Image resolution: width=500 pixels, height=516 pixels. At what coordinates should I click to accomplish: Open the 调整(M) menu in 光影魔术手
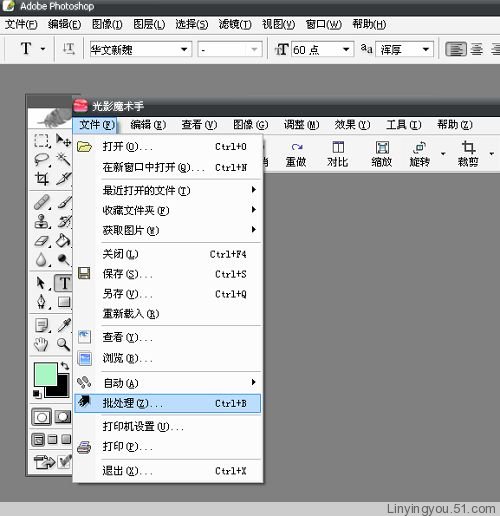click(301, 125)
